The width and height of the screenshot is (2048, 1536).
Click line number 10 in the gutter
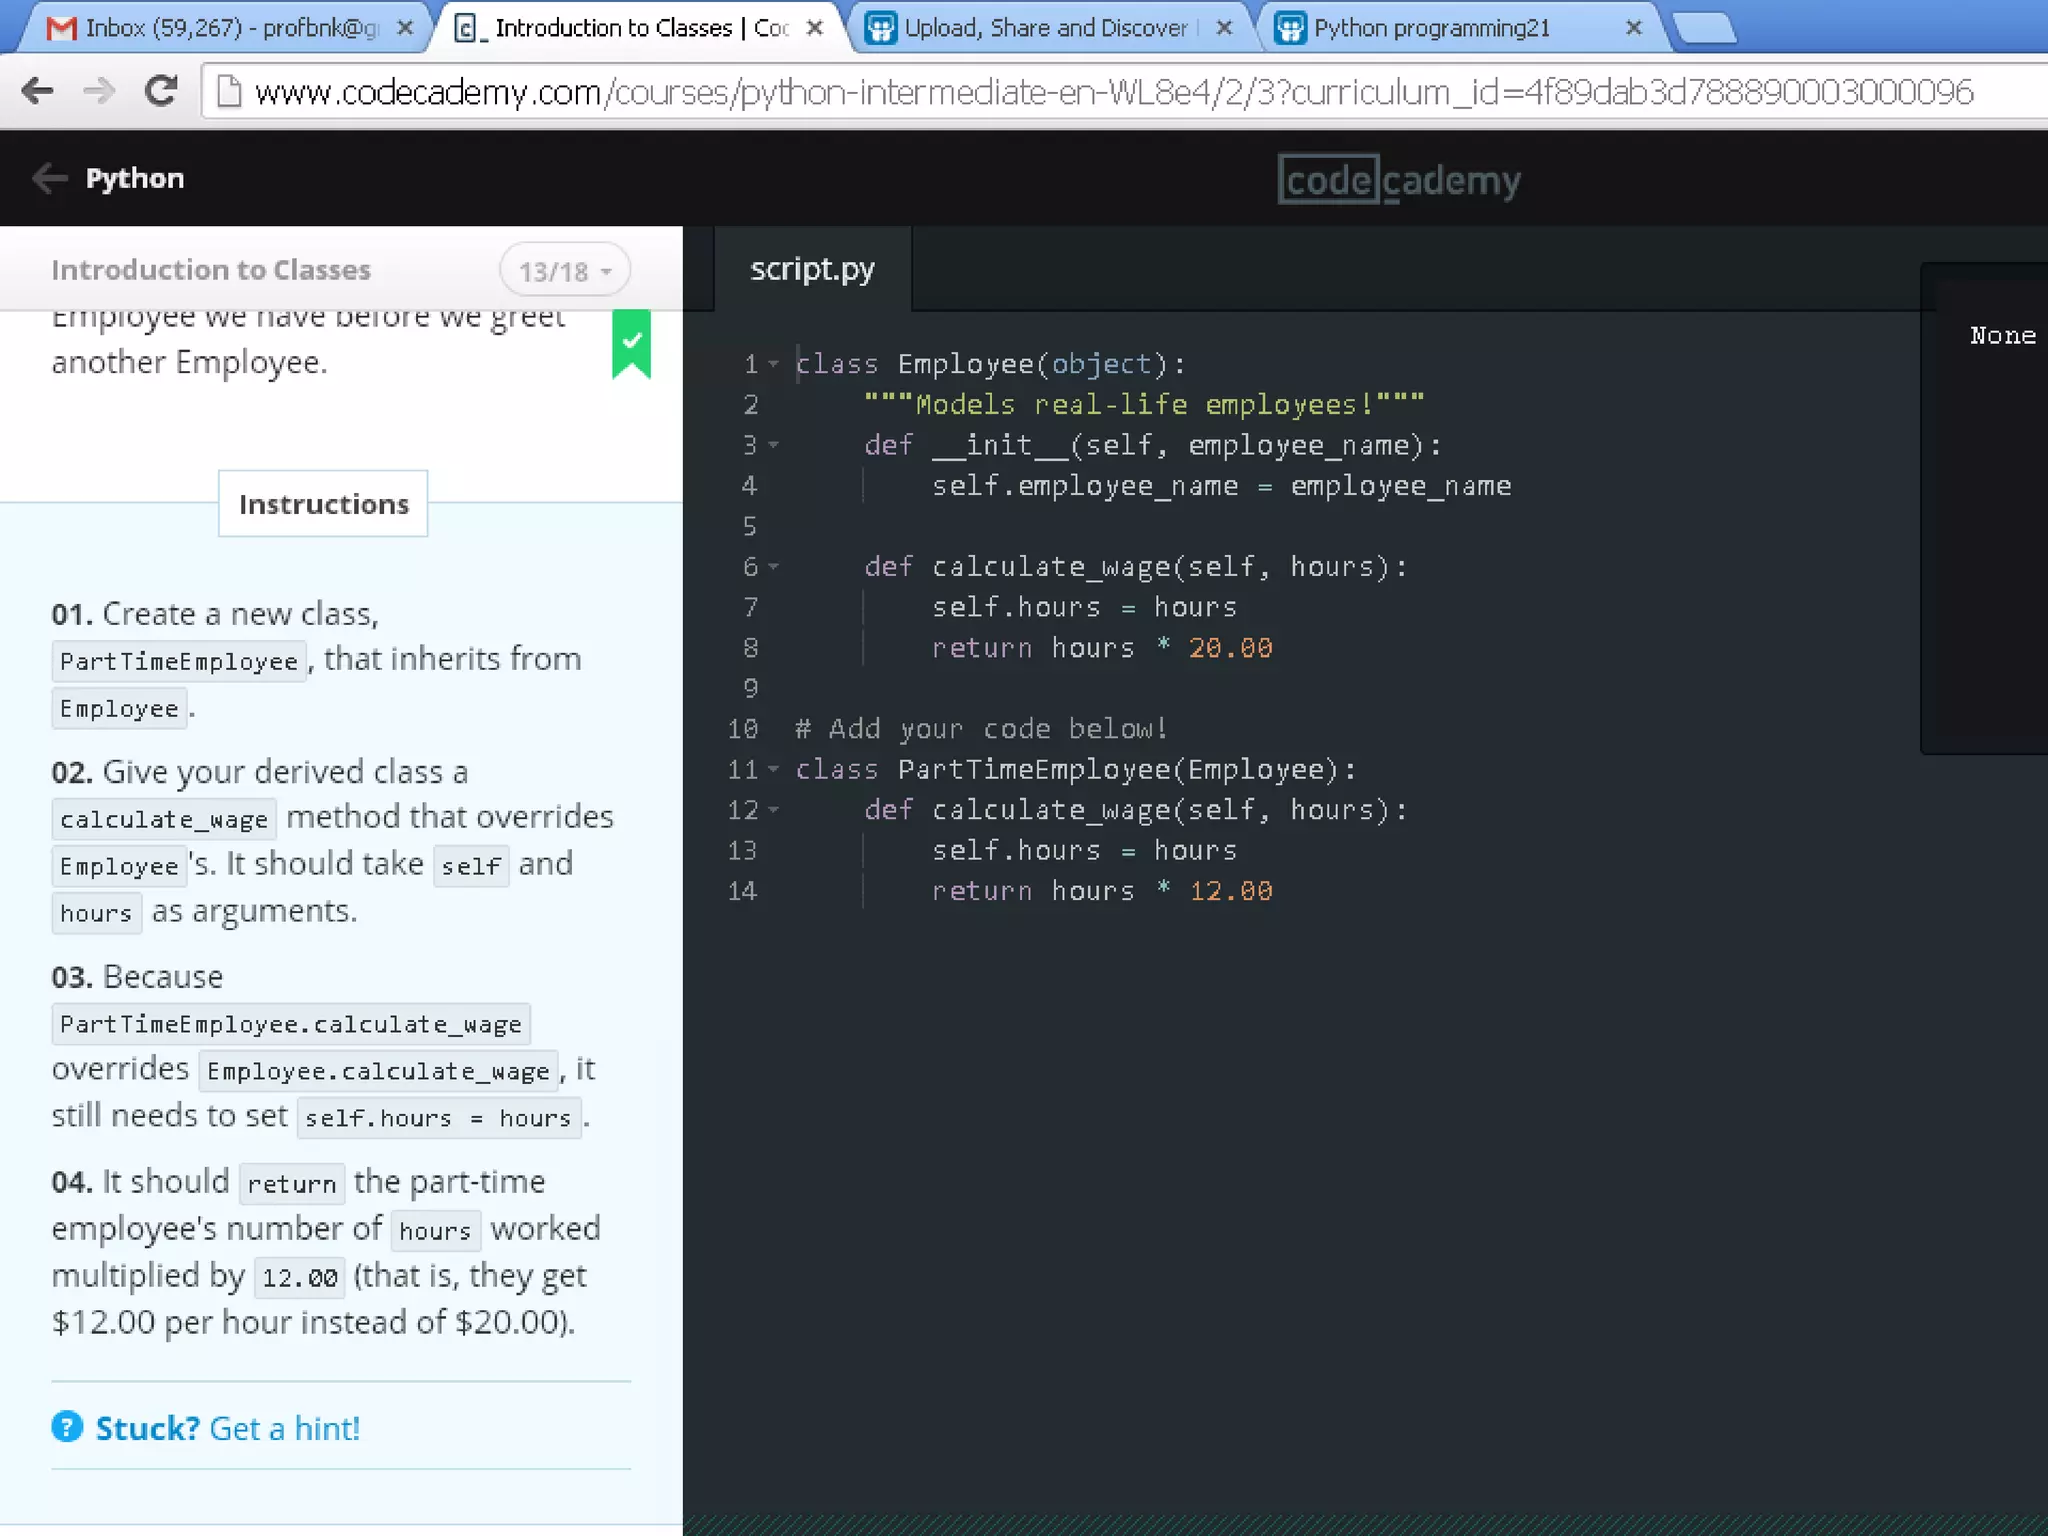pos(742,729)
